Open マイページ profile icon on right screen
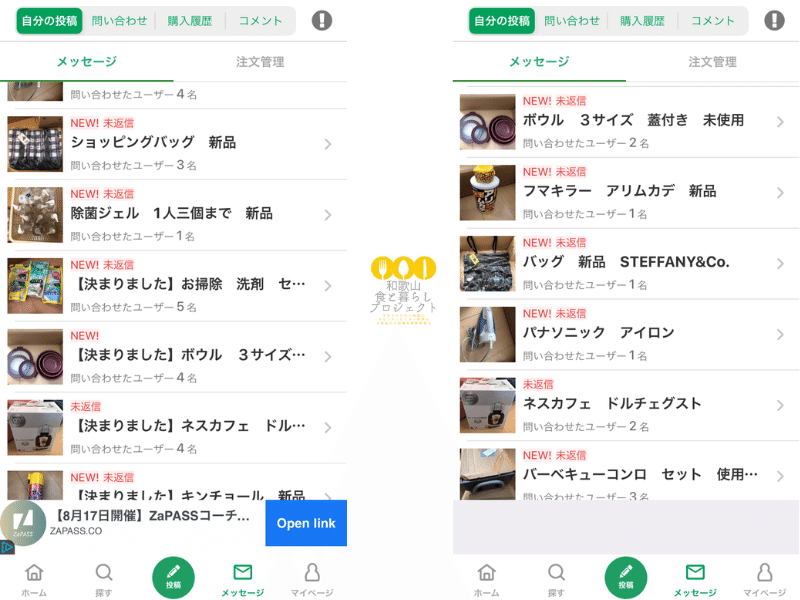The image size is (800, 600). coord(764,580)
